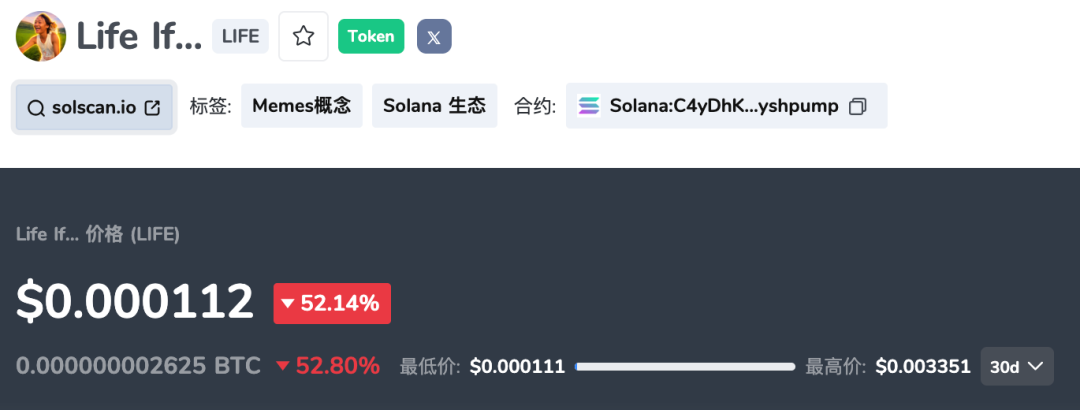Click the Life If token avatar
1080x410 pixels.
40,37
